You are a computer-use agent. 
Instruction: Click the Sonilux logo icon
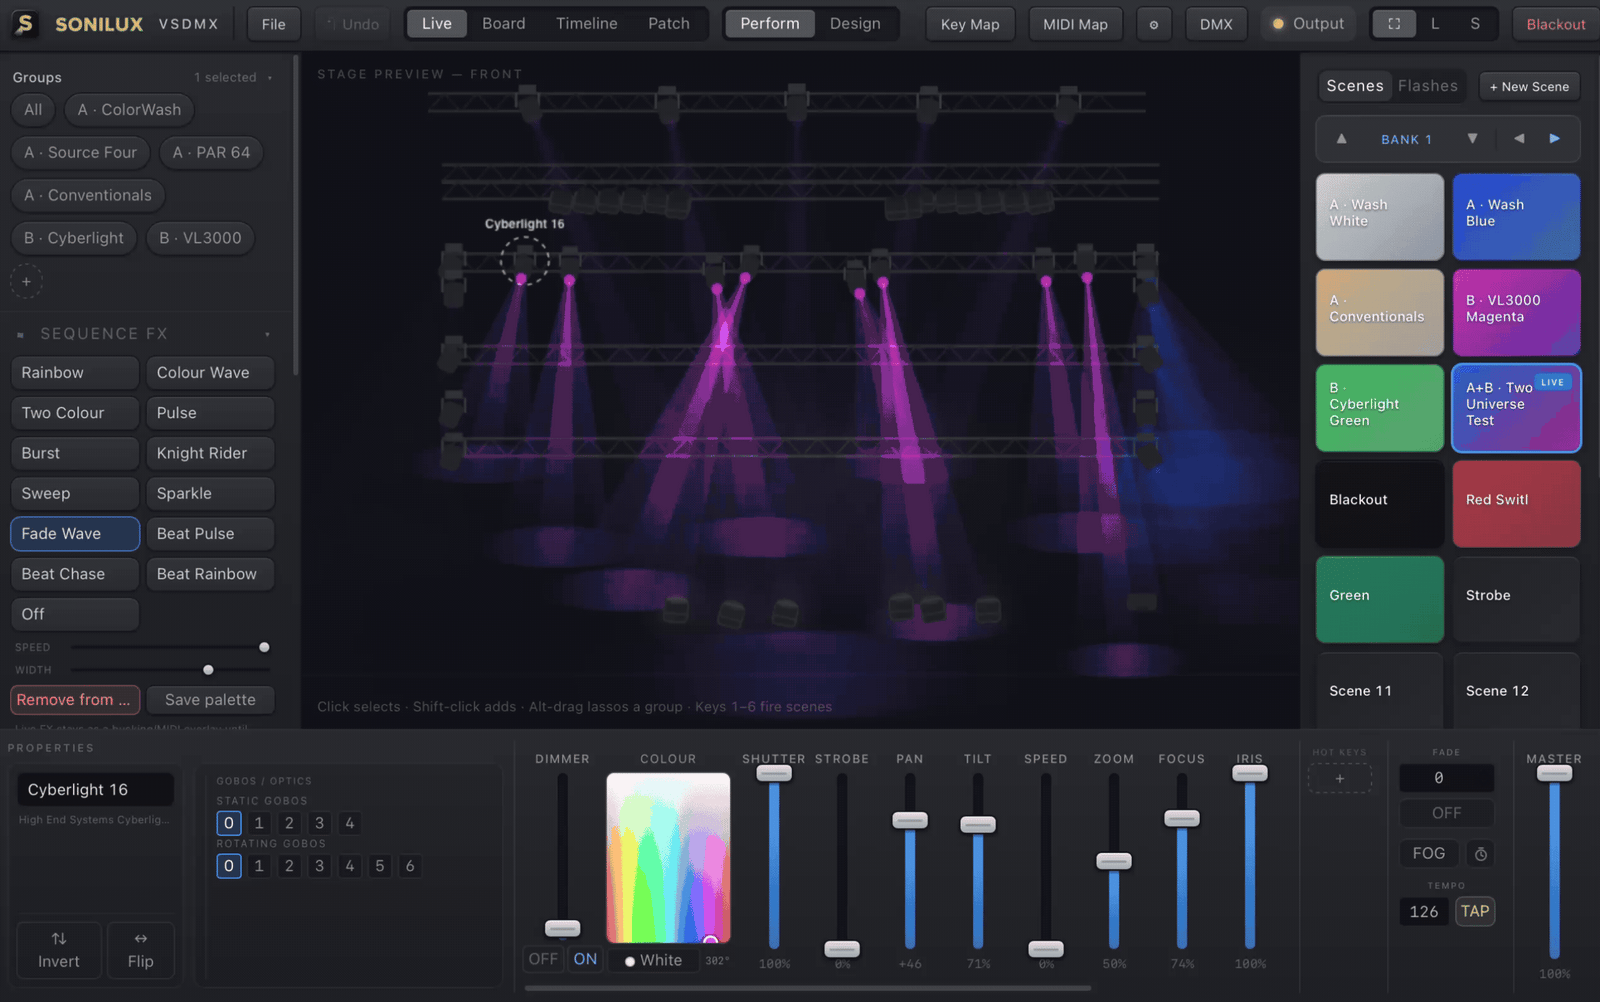point(24,24)
